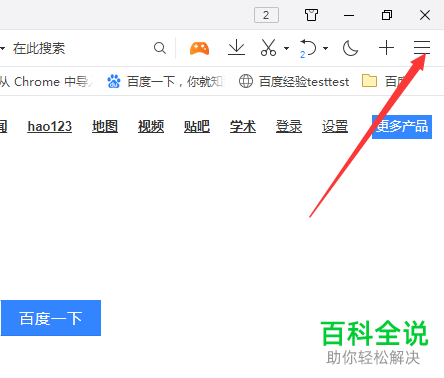Open the yellow bookmark folder
This screenshot has width=444, height=378.
coord(369,81)
